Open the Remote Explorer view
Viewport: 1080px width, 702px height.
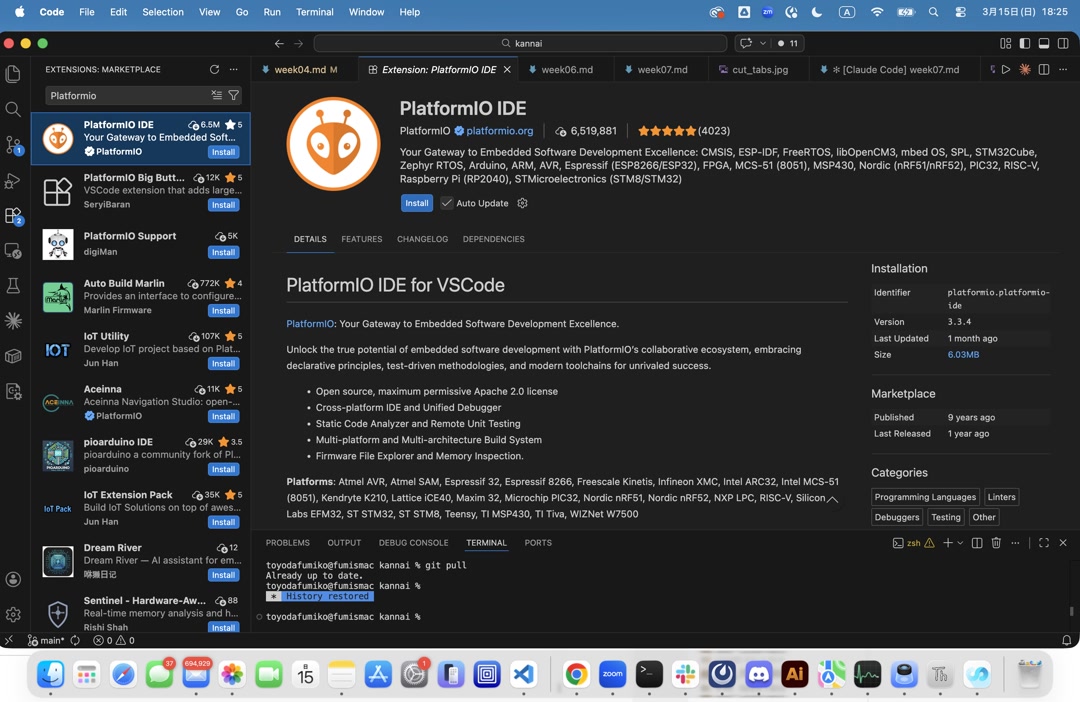13,250
